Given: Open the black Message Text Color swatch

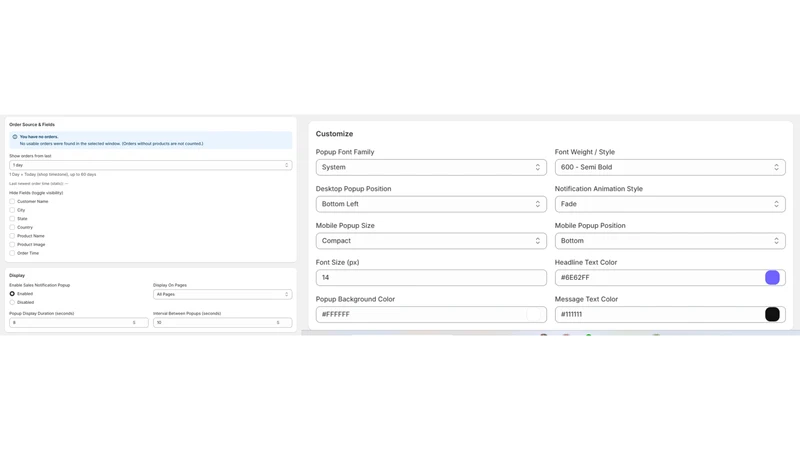Looking at the screenshot, I should [x=772, y=314].
